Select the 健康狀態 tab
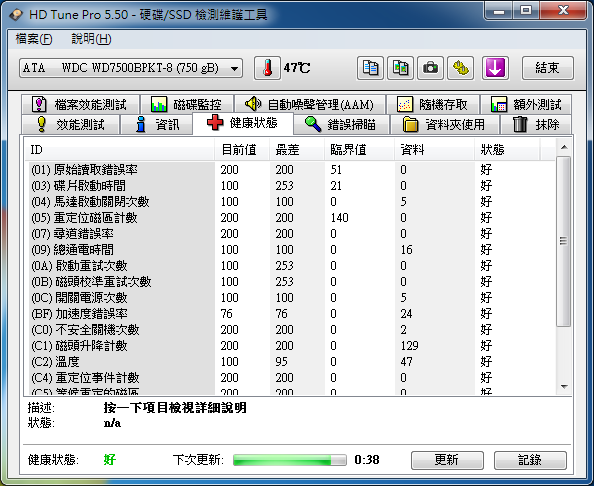 (x=243, y=123)
